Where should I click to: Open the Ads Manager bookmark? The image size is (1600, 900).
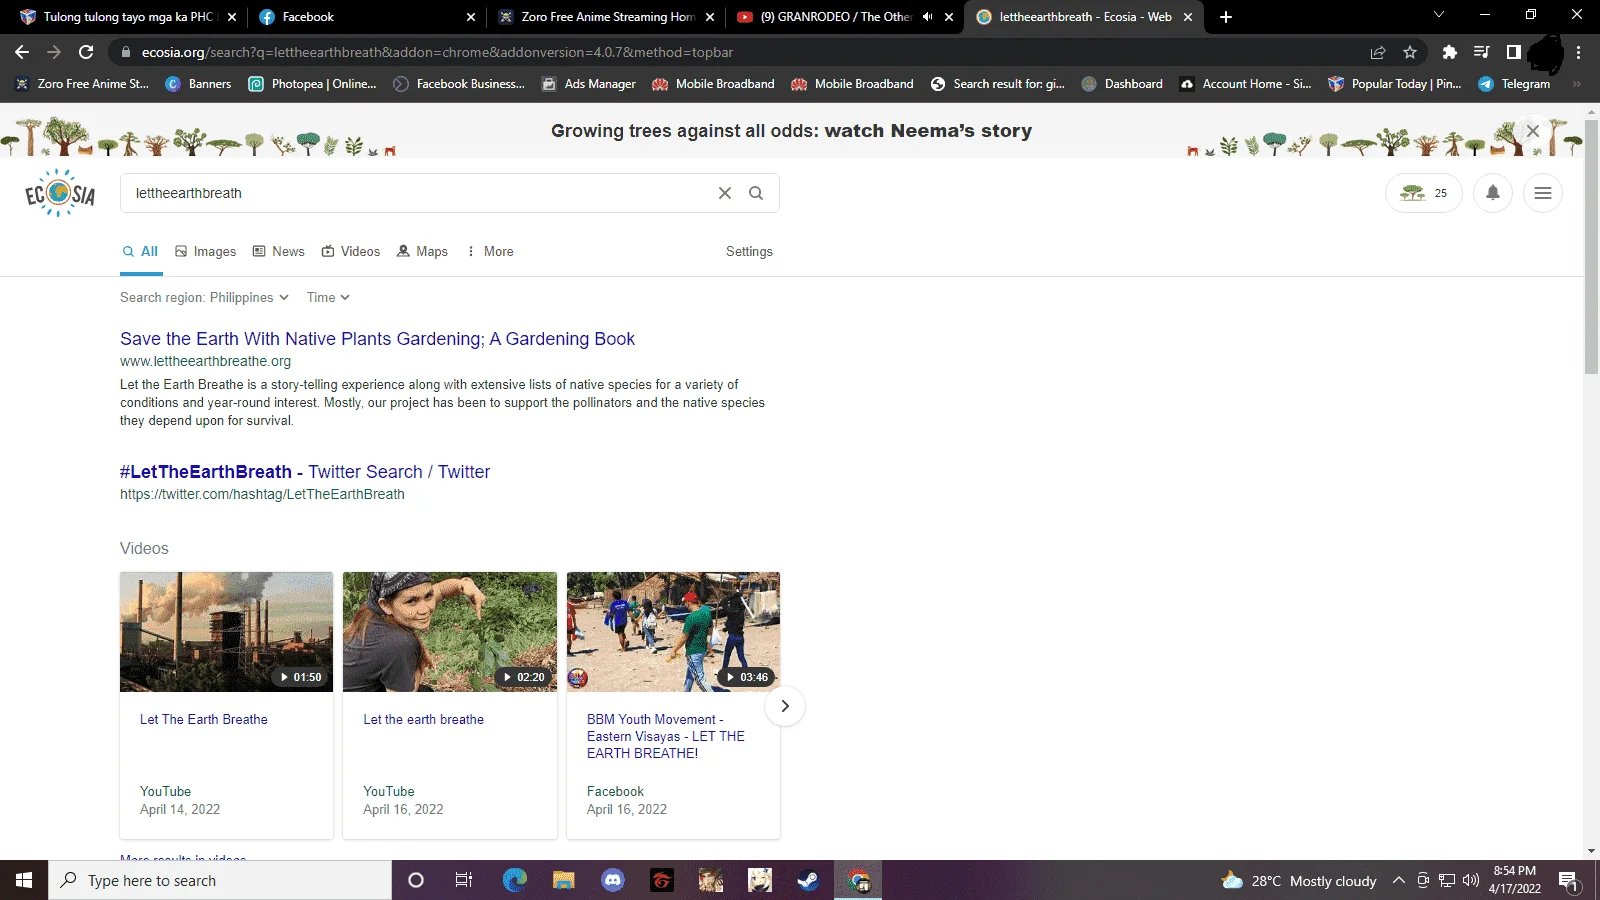click(588, 84)
